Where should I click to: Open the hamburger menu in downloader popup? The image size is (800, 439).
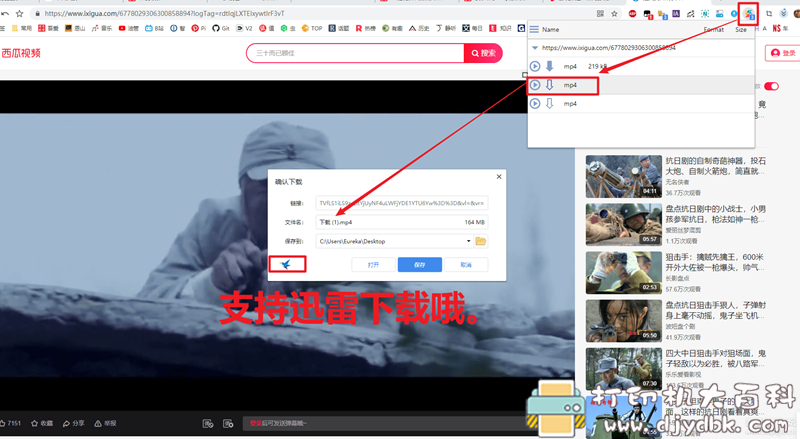[534, 30]
